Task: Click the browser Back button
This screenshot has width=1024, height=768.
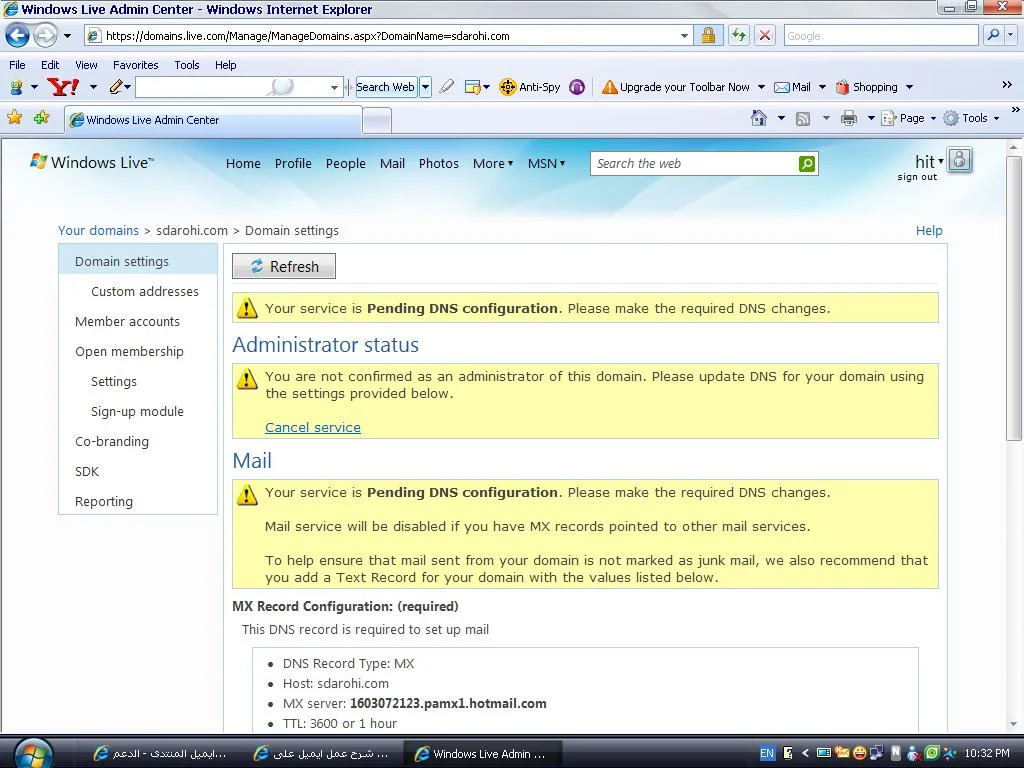Action: tap(17, 36)
